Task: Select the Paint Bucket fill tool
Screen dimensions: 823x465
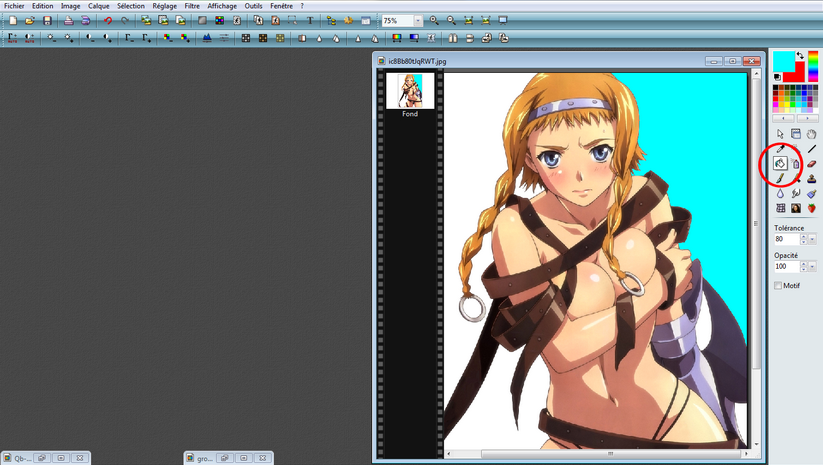Action: point(780,164)
